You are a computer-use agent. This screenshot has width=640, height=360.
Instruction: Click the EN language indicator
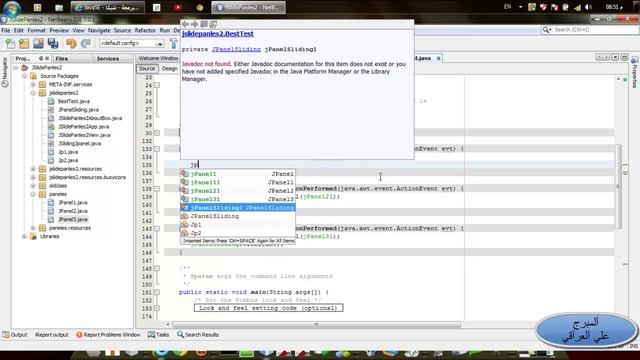[x=507, y=7]
